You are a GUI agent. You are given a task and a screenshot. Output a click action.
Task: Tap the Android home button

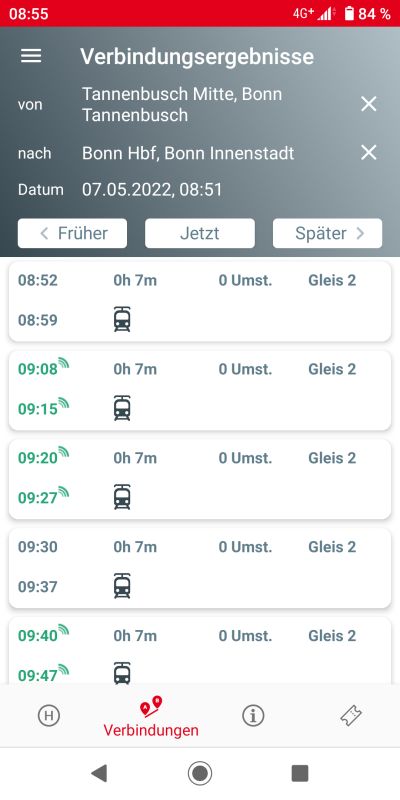200,773
